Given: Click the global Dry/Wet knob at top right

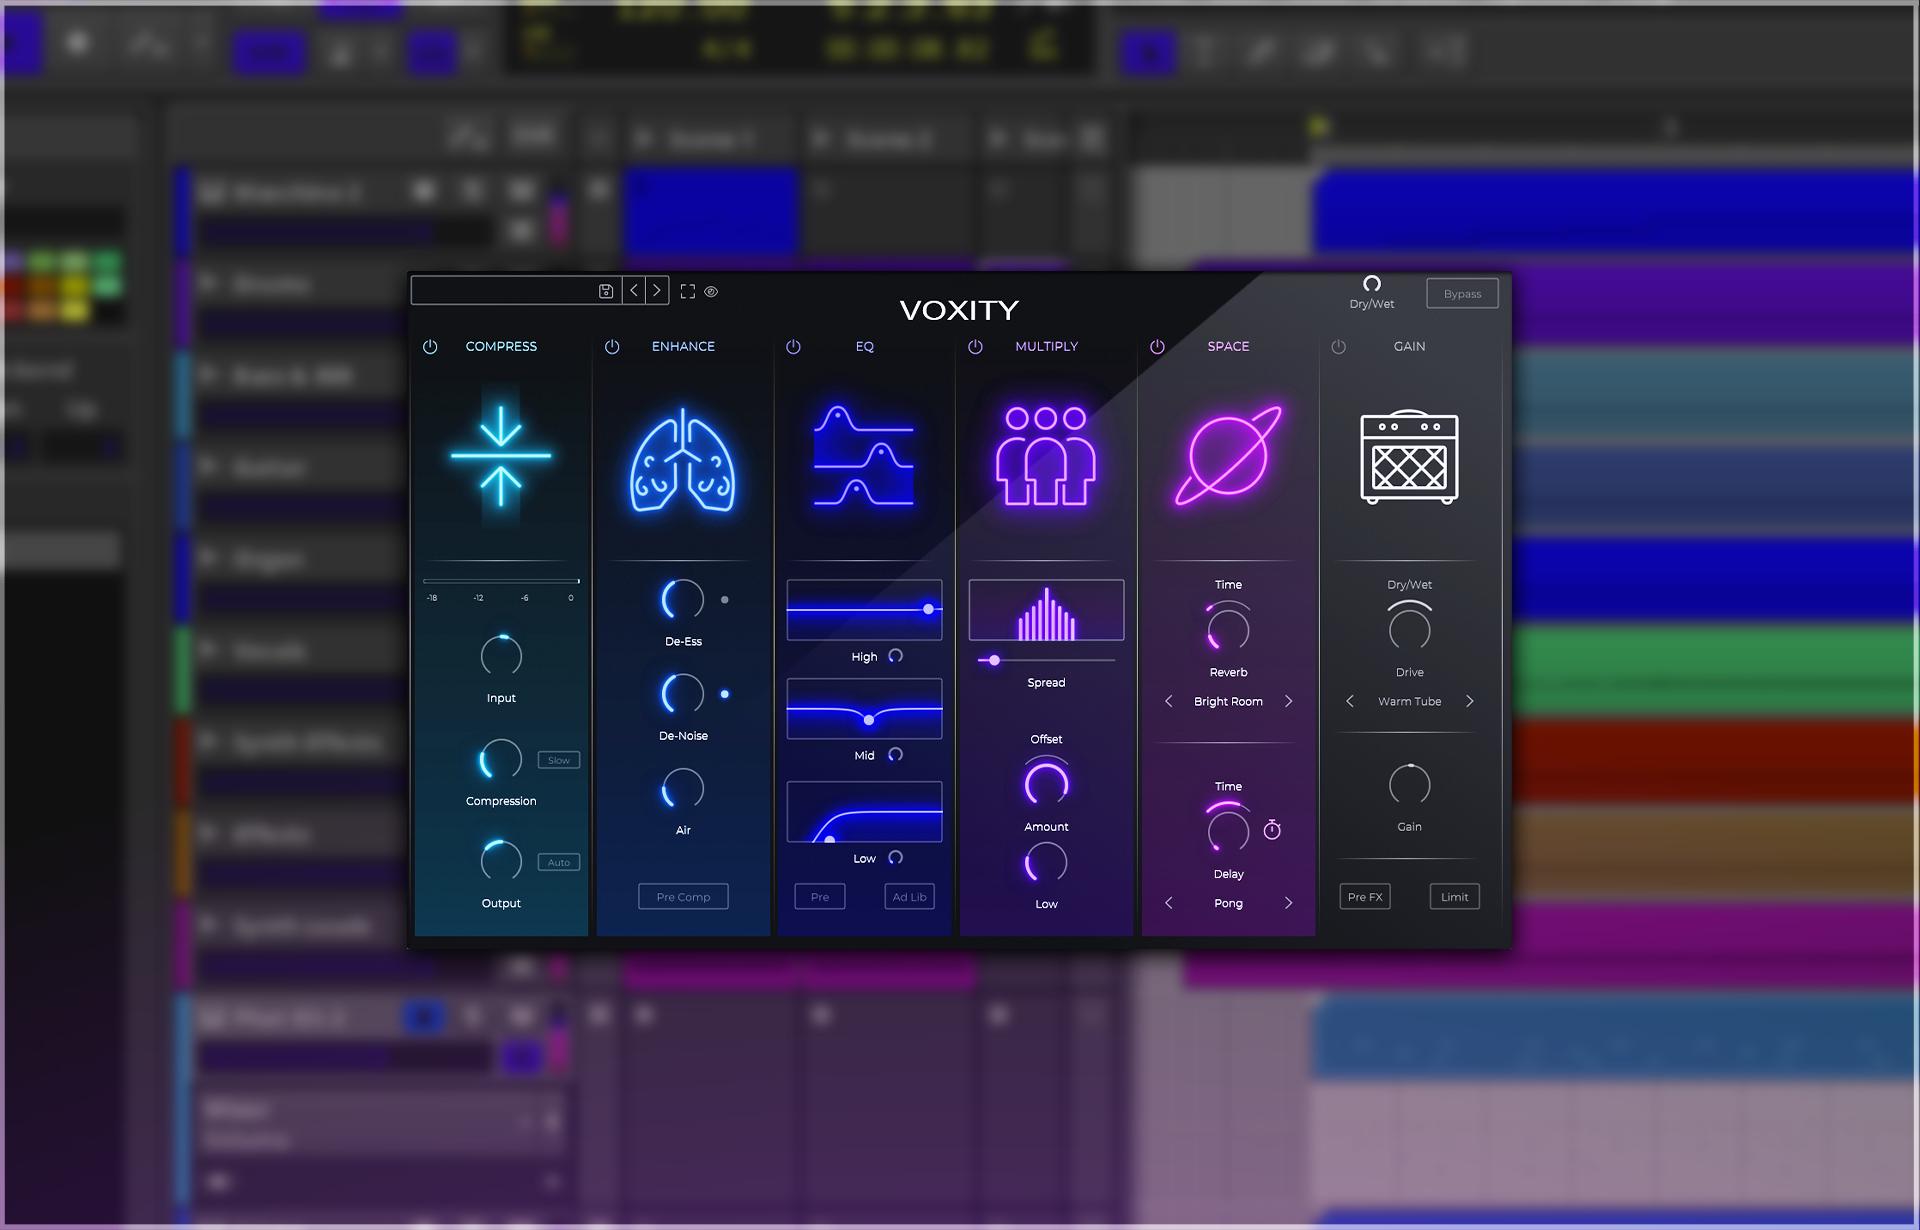Looking at the screenshot, I should coord(1372,284).
